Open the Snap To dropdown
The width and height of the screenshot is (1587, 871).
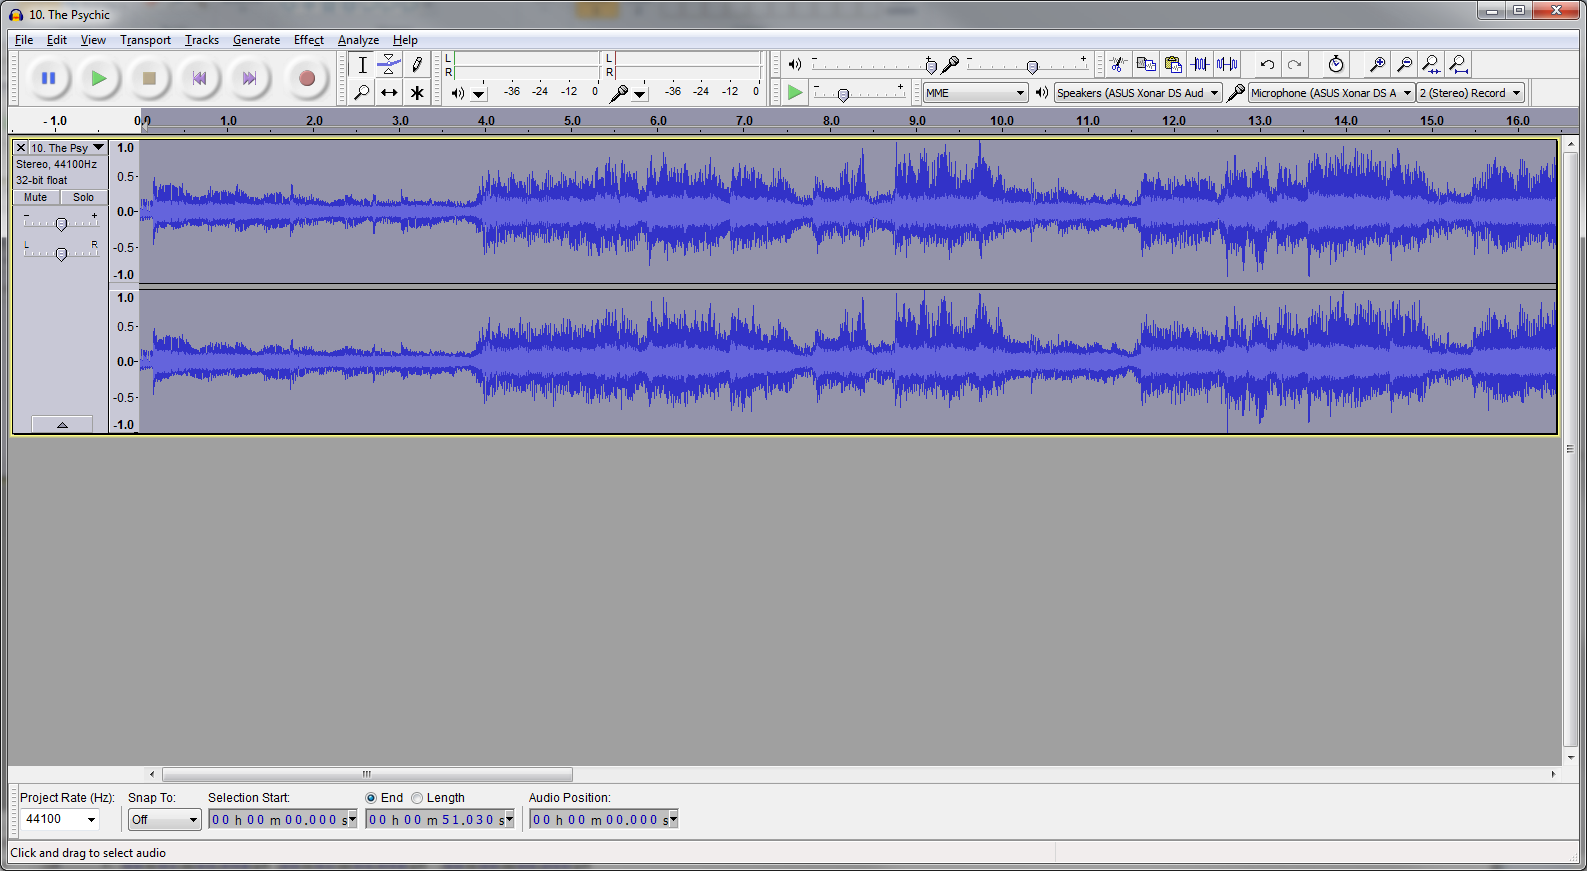coord(165,820)
